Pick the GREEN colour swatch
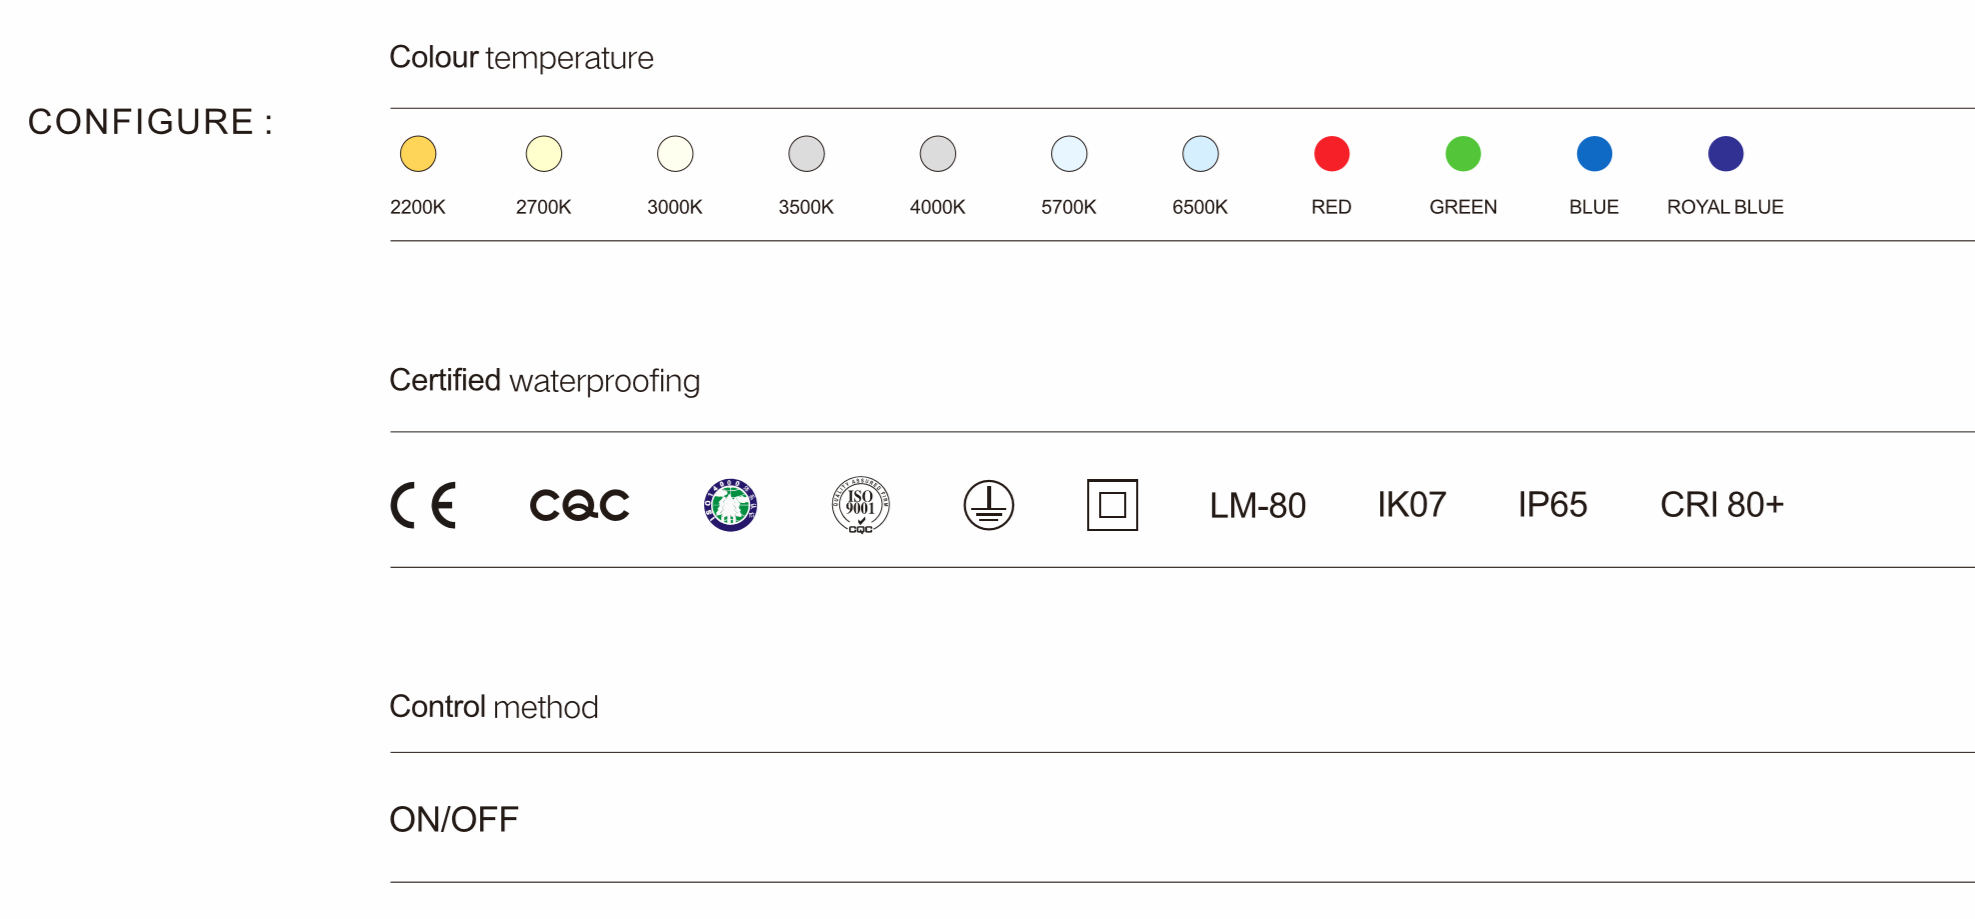The width and height of the screenshot is (1975, 919). [x=1463, y=154]
